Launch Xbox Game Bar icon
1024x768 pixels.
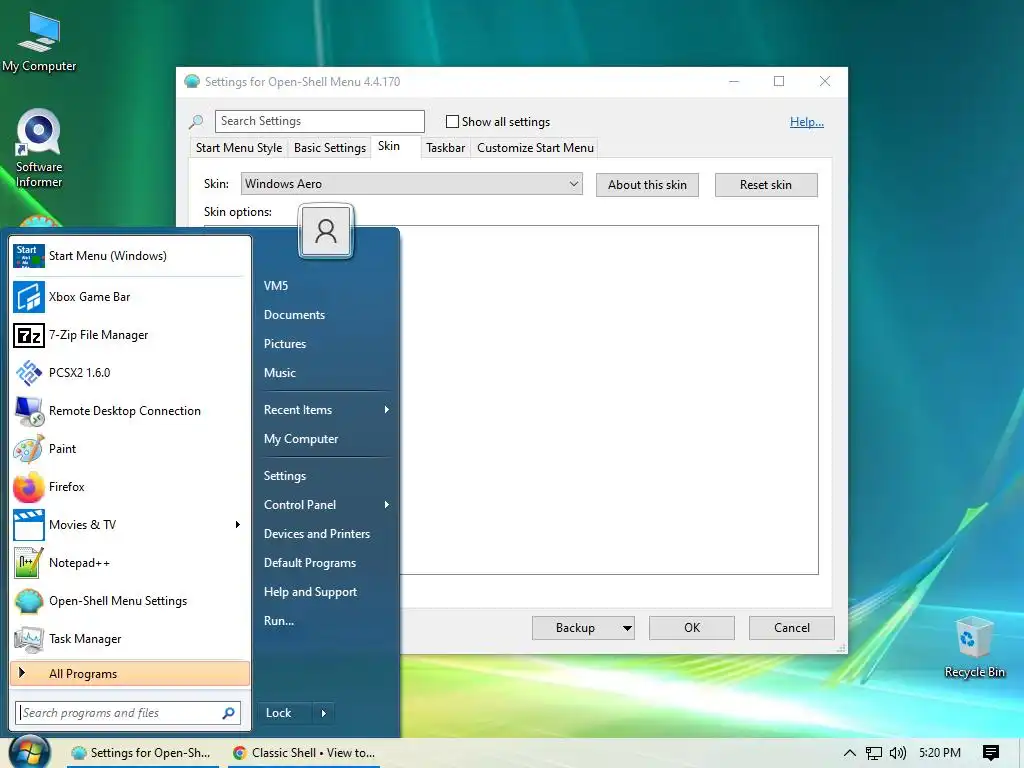[x=29, y=296]
